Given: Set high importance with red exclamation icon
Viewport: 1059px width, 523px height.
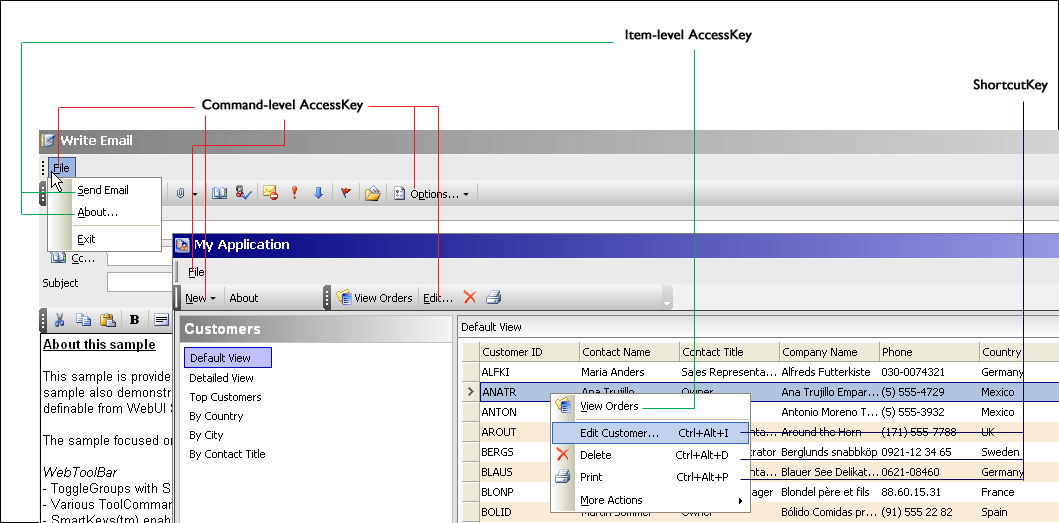Looking at the screenshot, I should coord(295,193).
